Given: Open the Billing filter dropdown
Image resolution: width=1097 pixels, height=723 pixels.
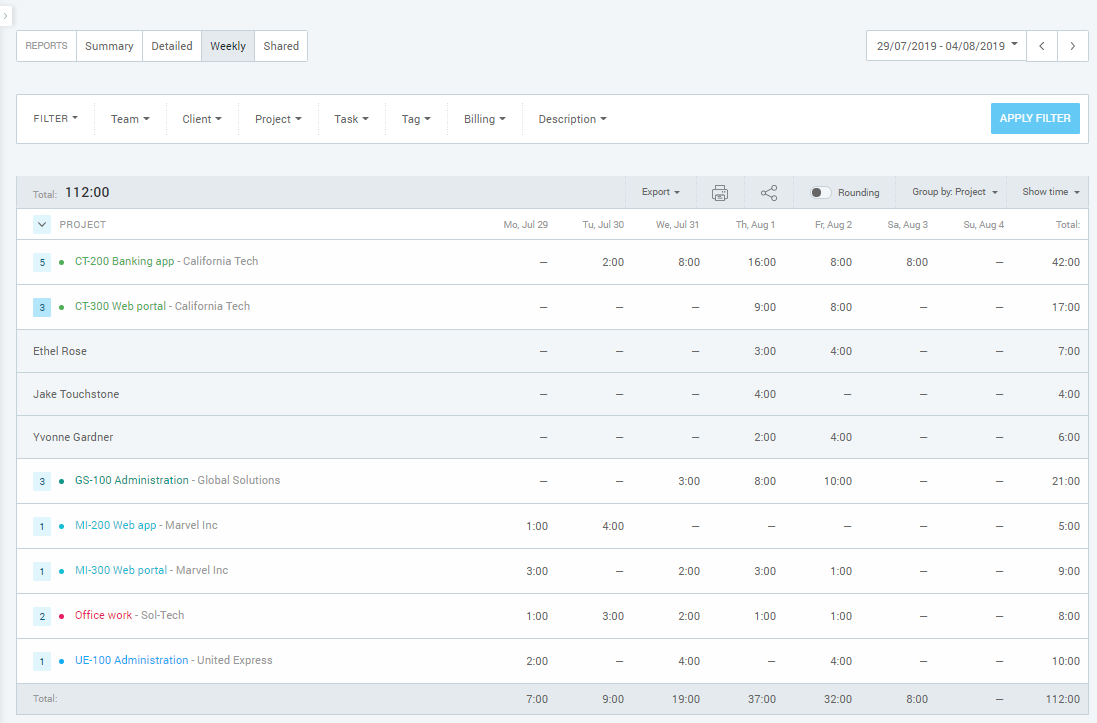Looking at the screenshot, I should tap(484, 119).
